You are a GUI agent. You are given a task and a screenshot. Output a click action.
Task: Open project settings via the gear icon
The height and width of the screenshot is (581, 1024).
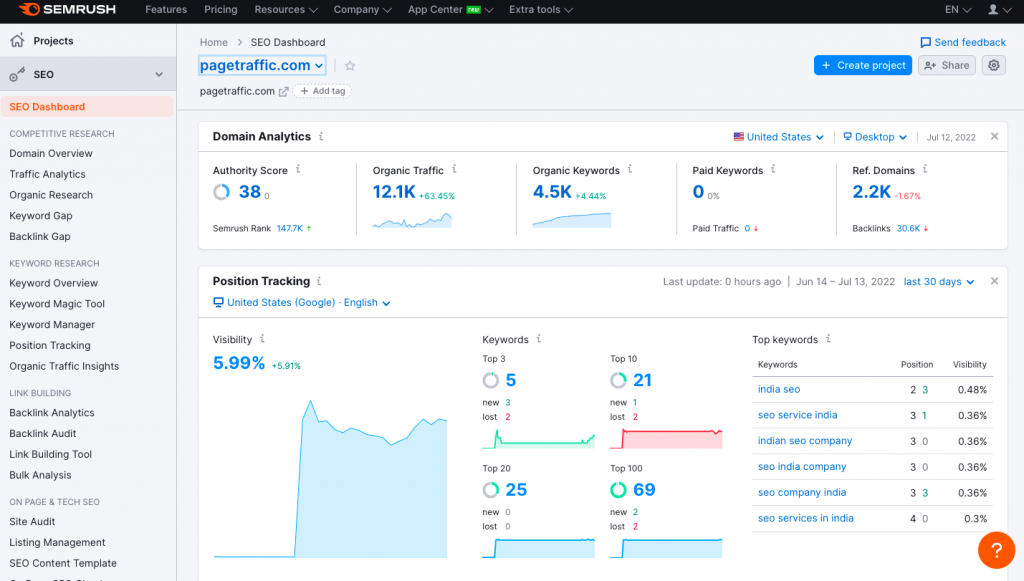993,64
